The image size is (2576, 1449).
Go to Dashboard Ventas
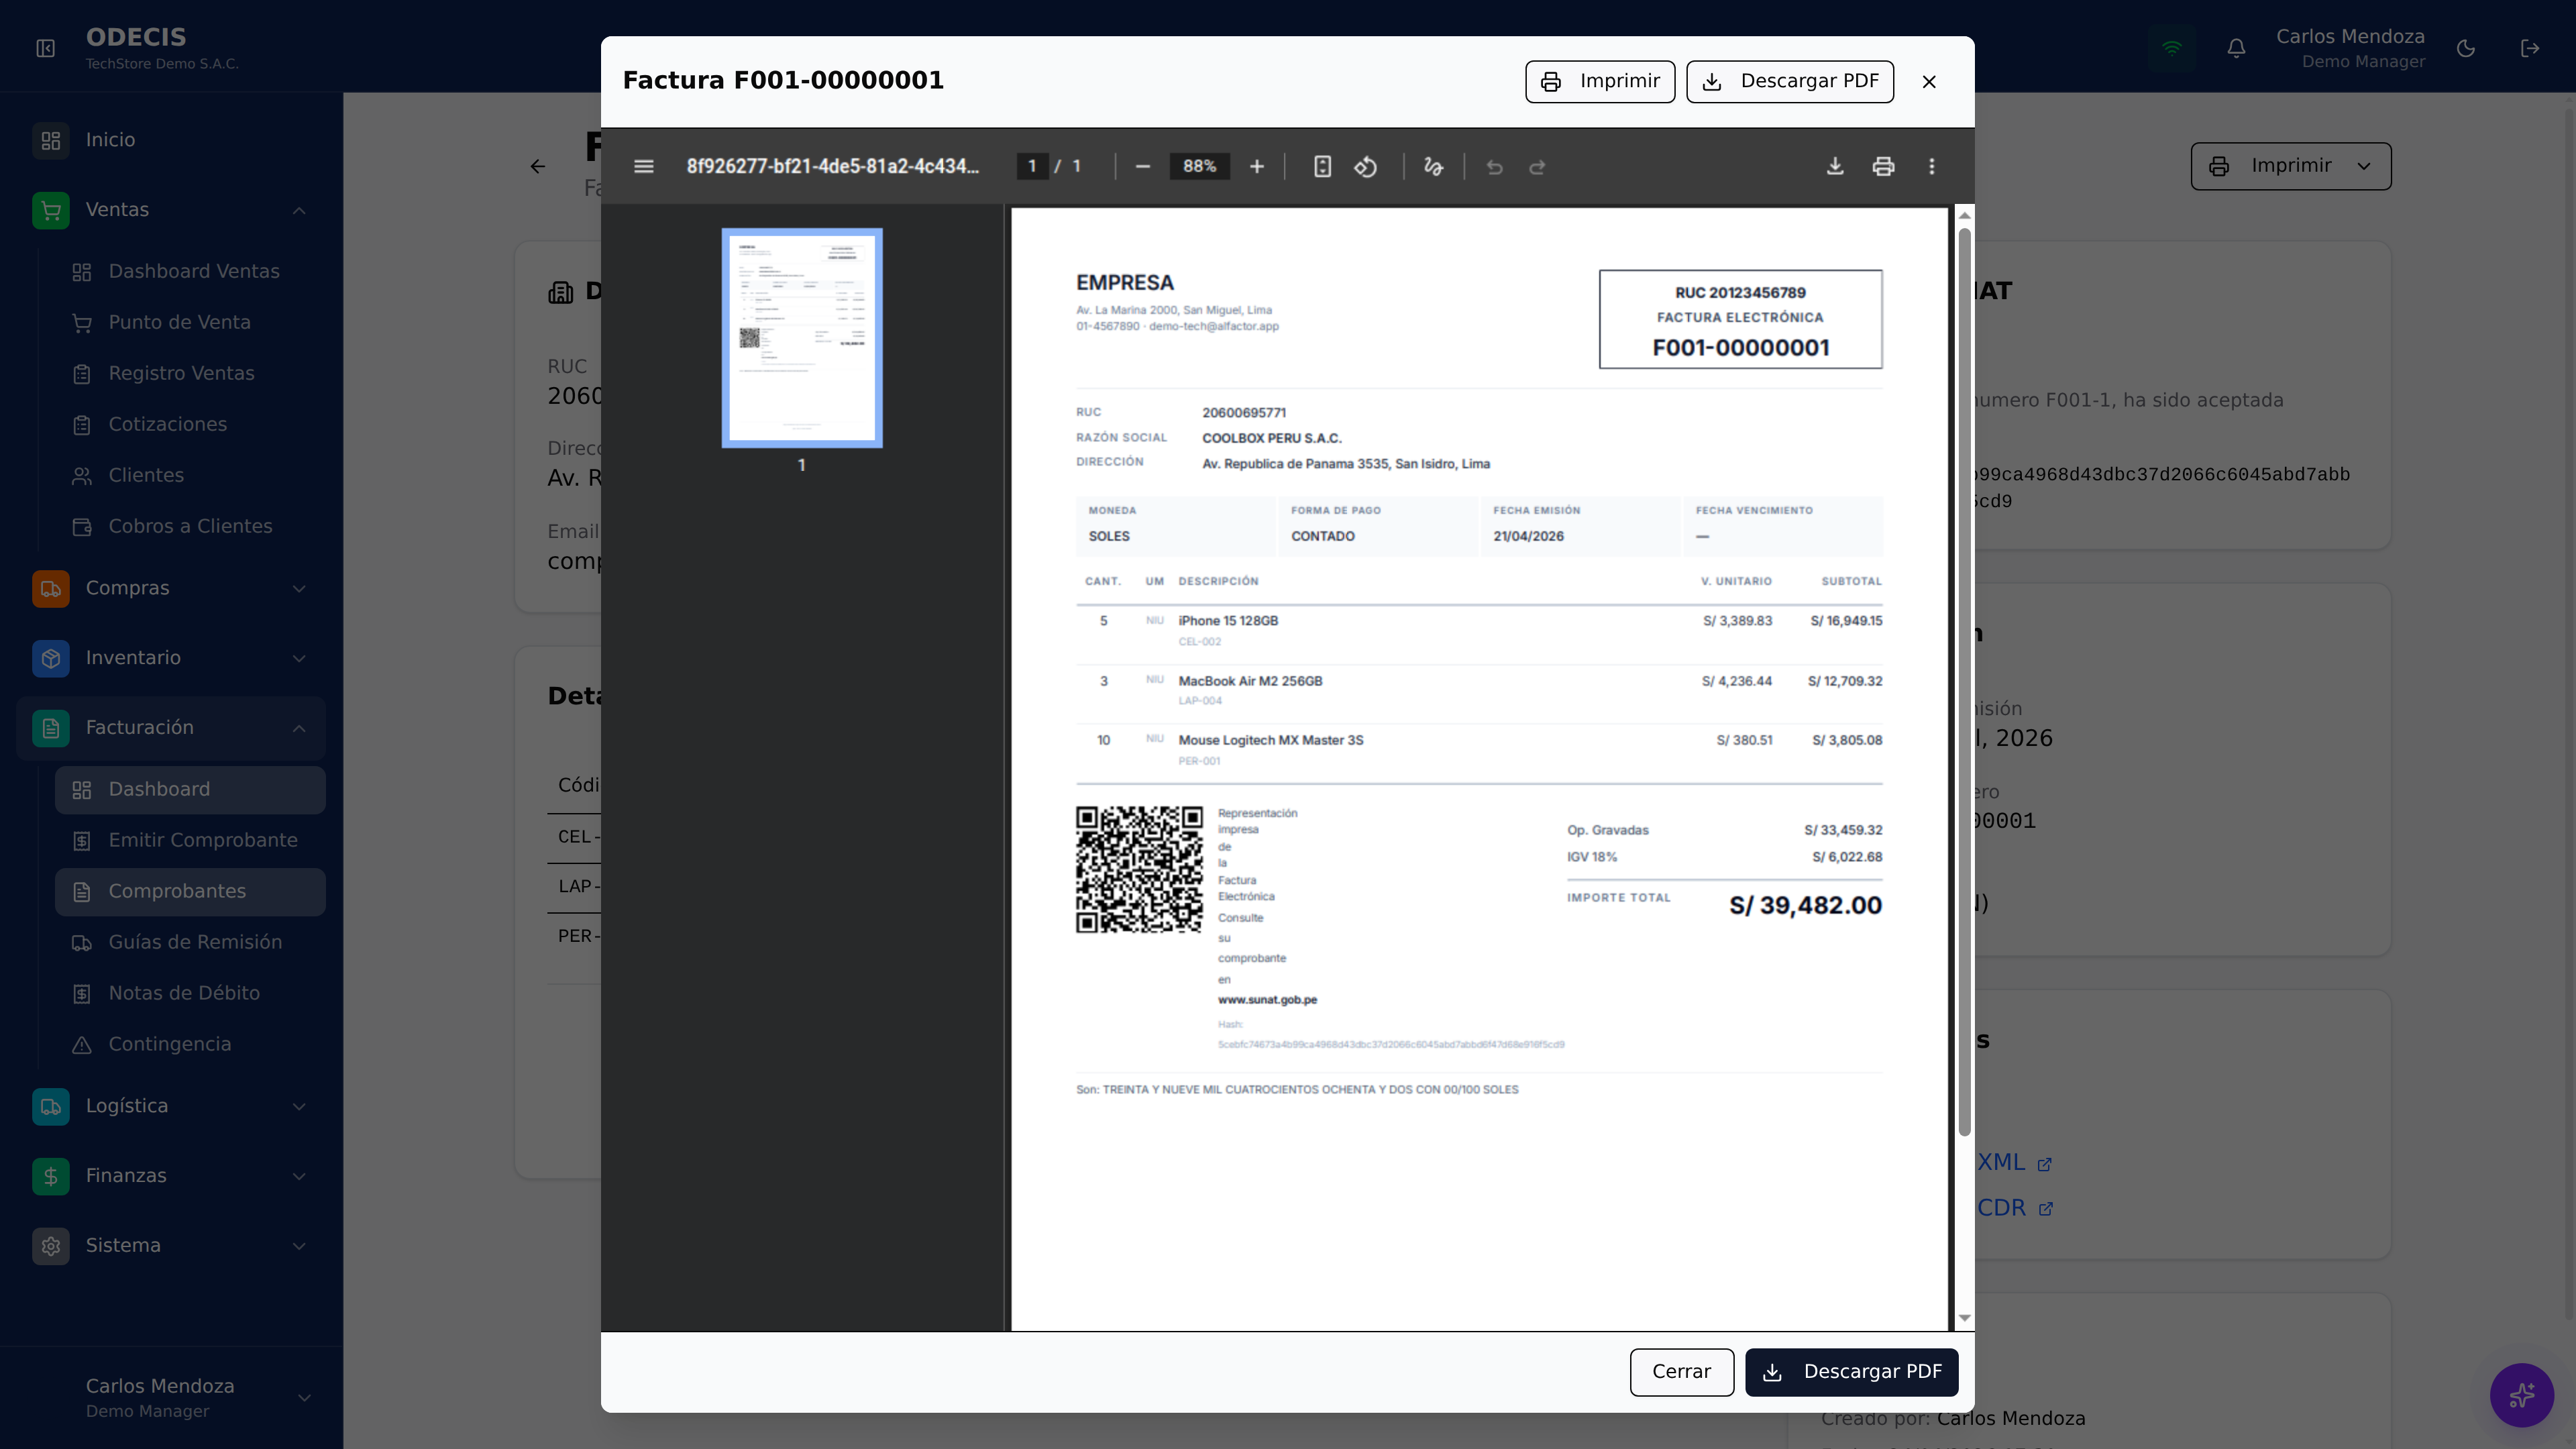190,272
